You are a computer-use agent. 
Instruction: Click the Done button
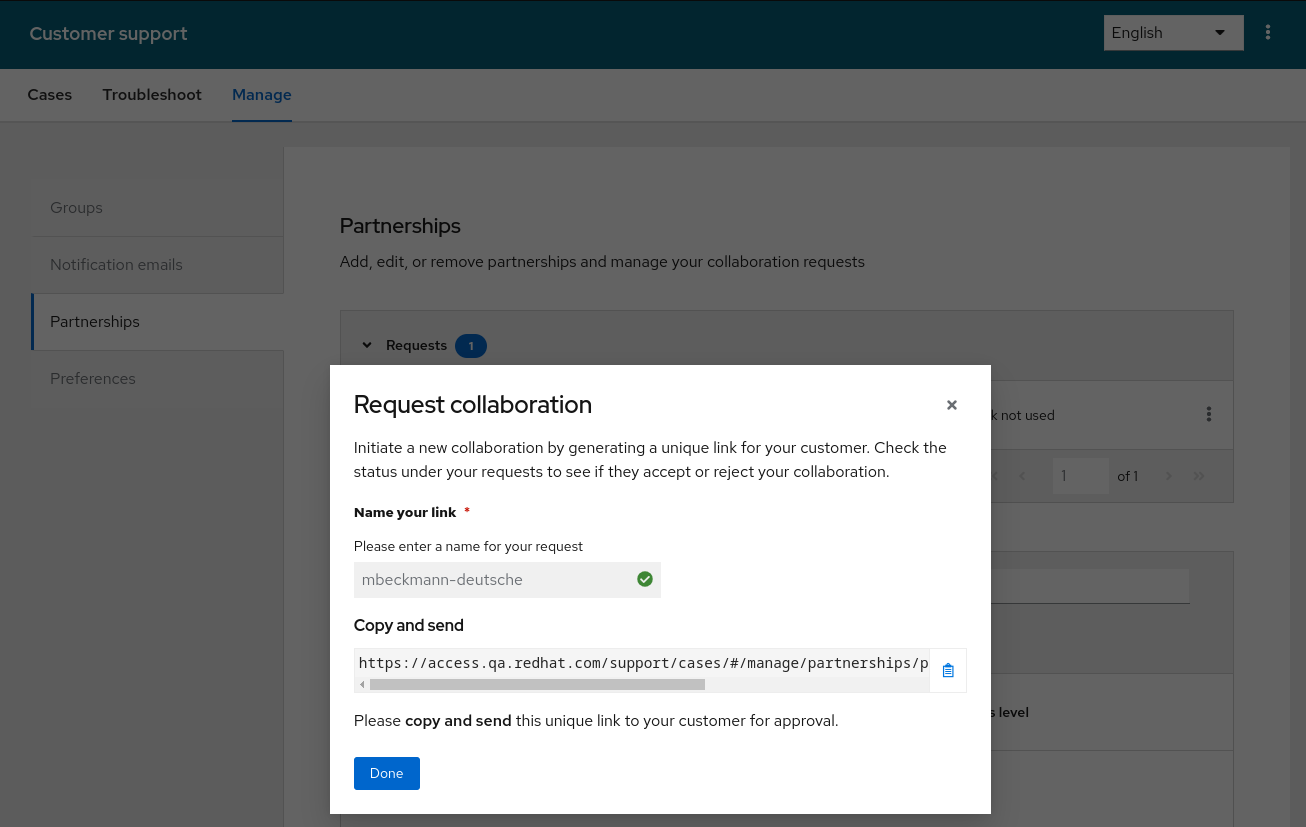(x=386, y=773)
